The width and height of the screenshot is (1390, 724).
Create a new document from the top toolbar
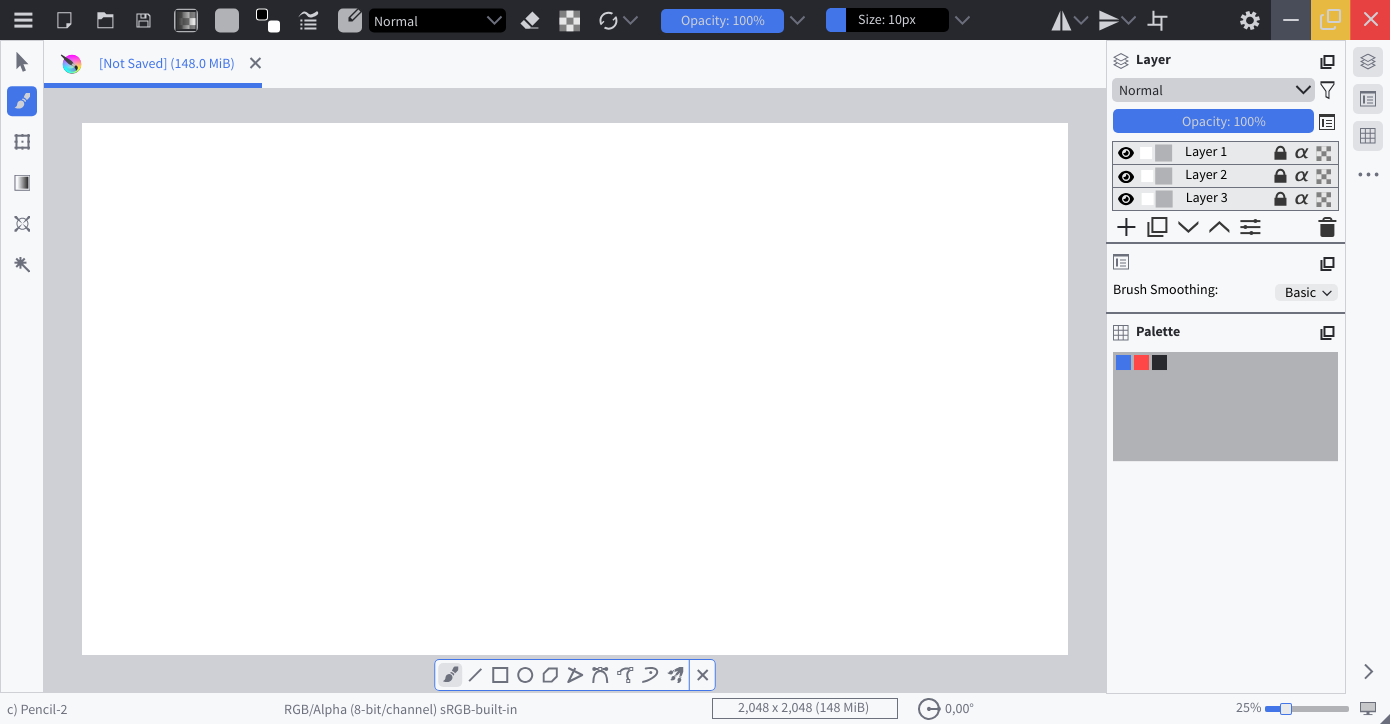tap(65, 20)
